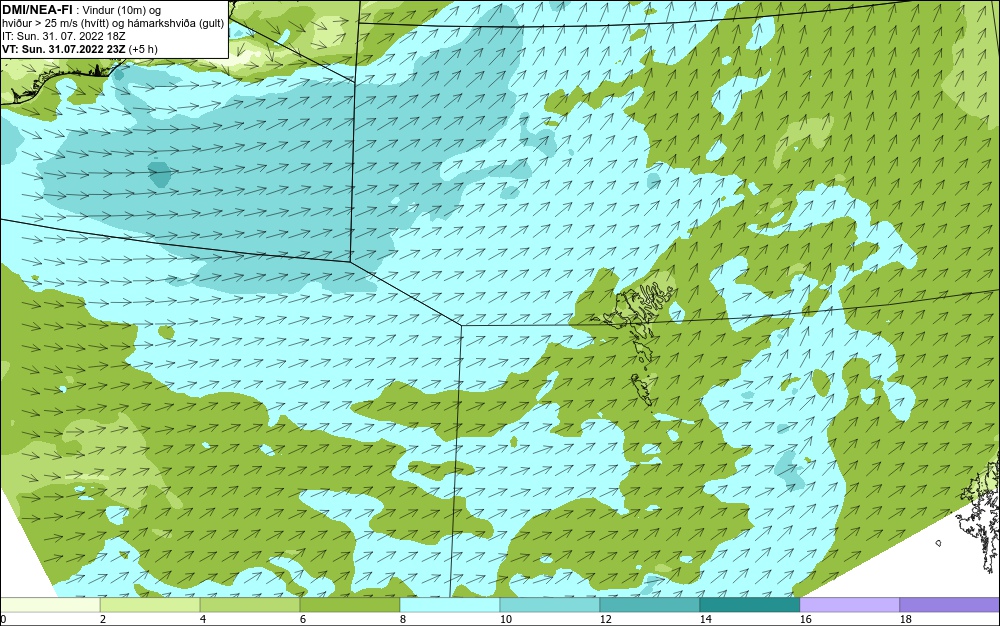Image resolution: width=1000 pixels, height=626 pixels.
Task: Click the "14" scale label
Action: pyautogui.click(x=705, y=619)
